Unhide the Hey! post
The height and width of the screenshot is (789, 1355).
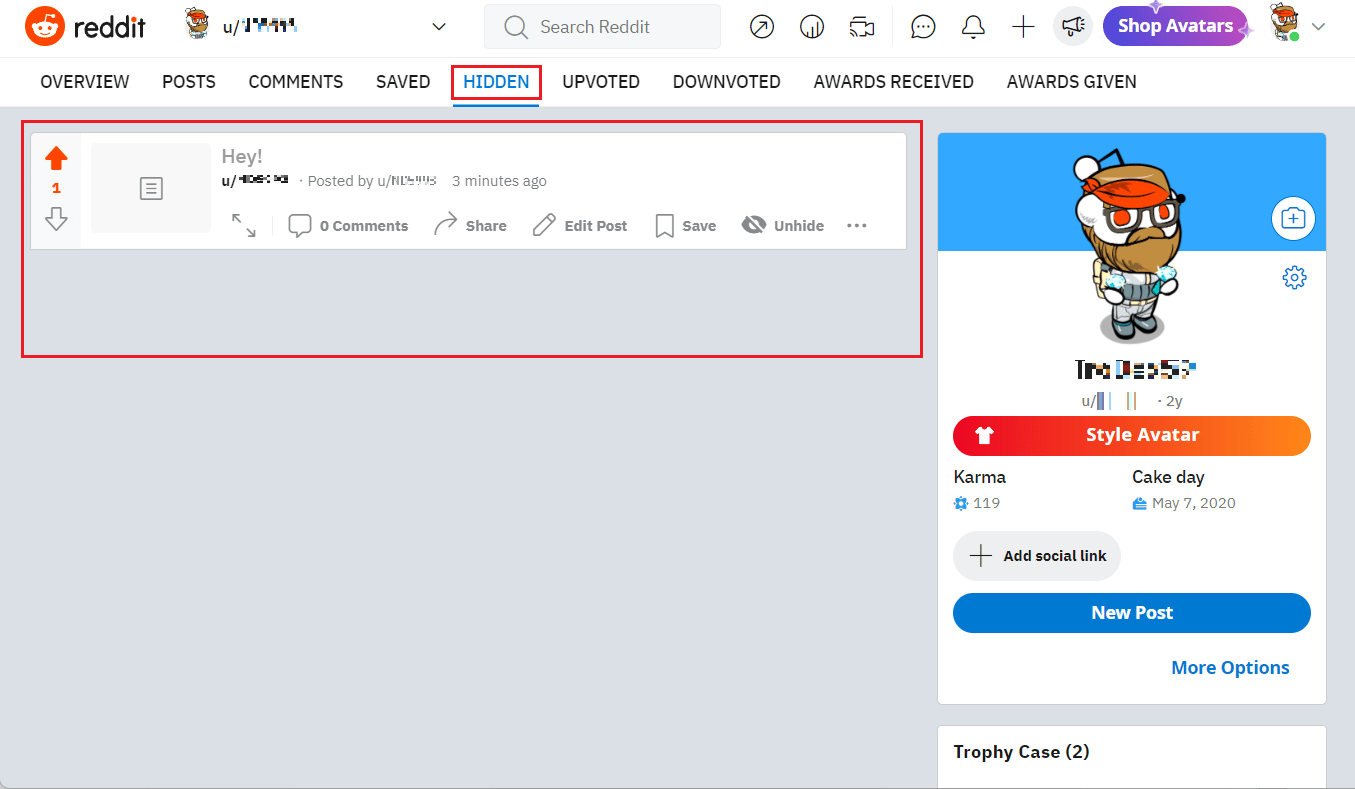click(x=782, y=225)
